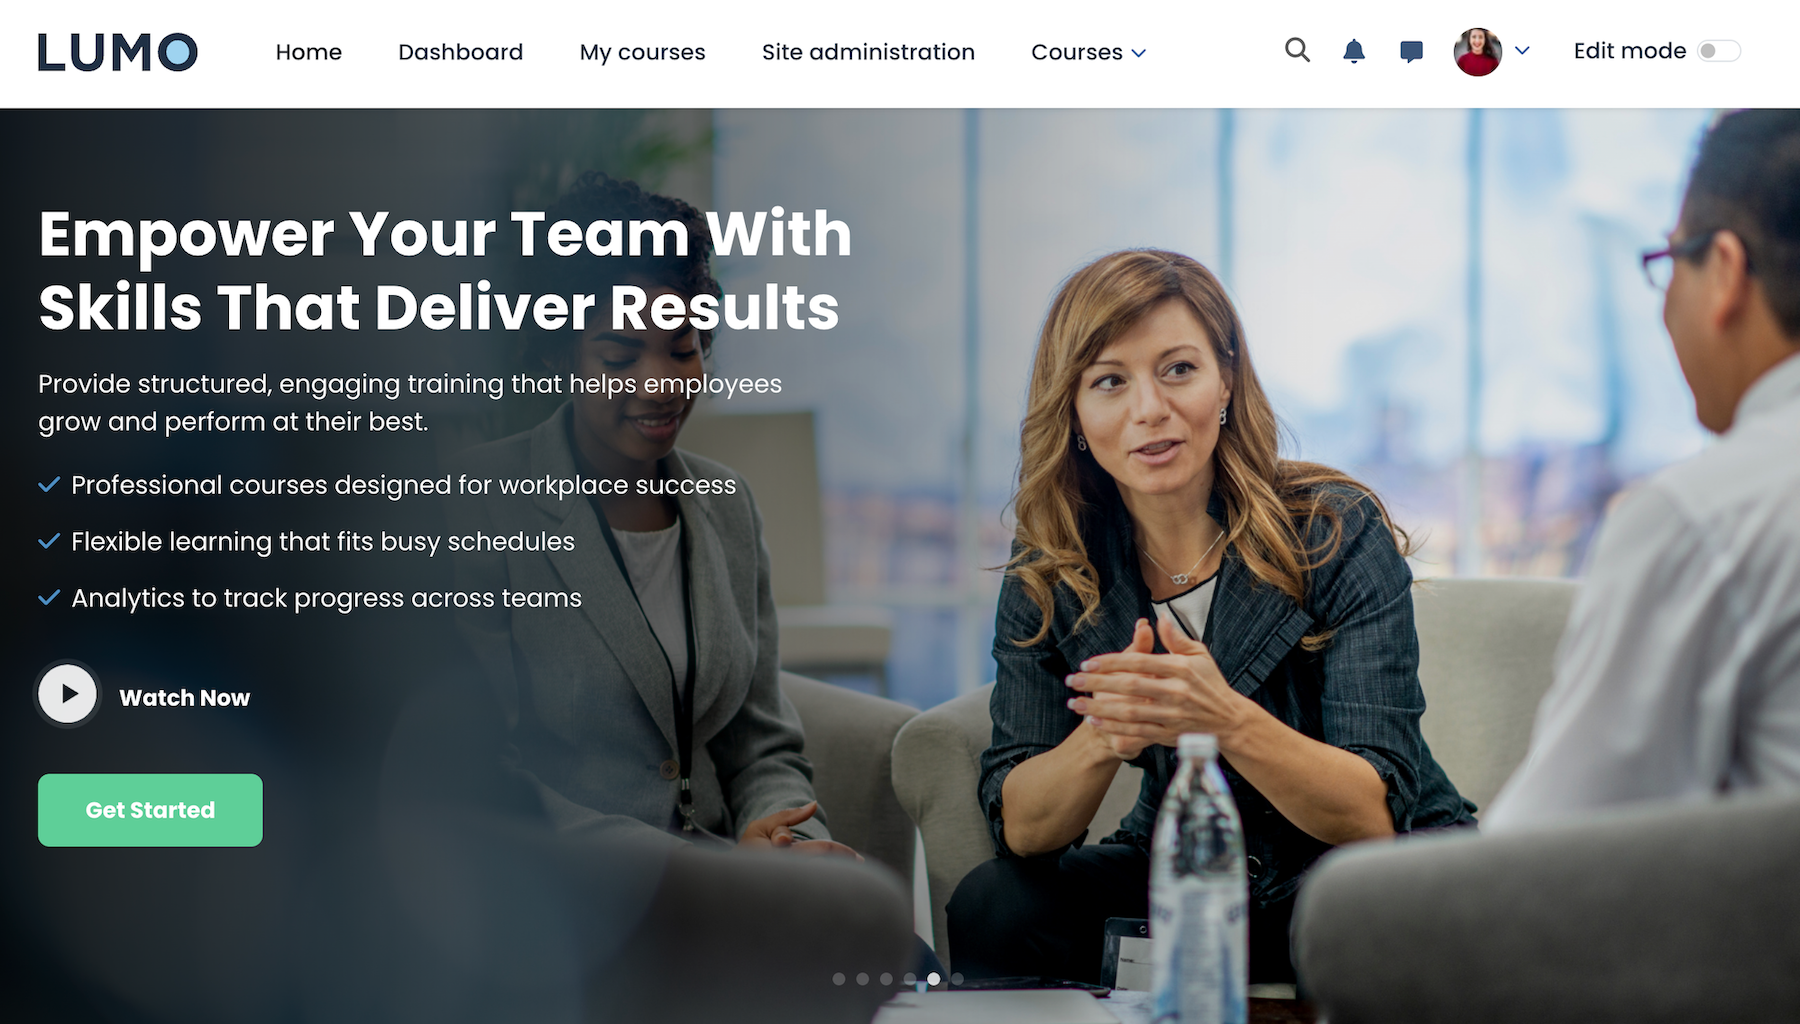Expand the user menu chevron
Viewport: 1800px width, 1024px height.
click(x=1522, y=51)
